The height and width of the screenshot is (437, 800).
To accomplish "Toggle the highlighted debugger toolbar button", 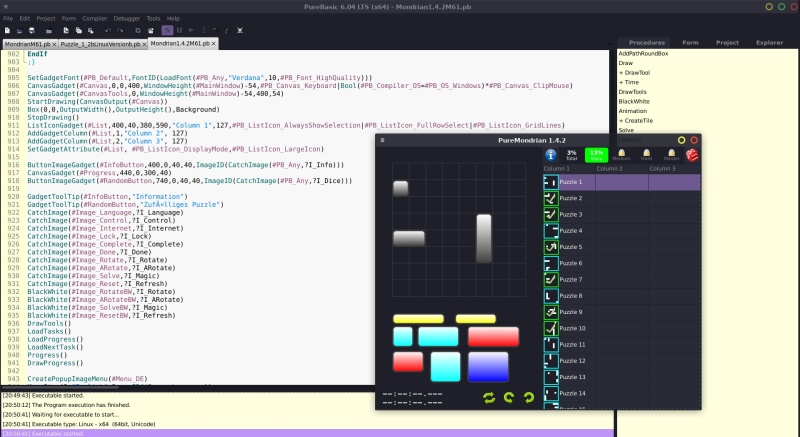I will pos(167,31).
